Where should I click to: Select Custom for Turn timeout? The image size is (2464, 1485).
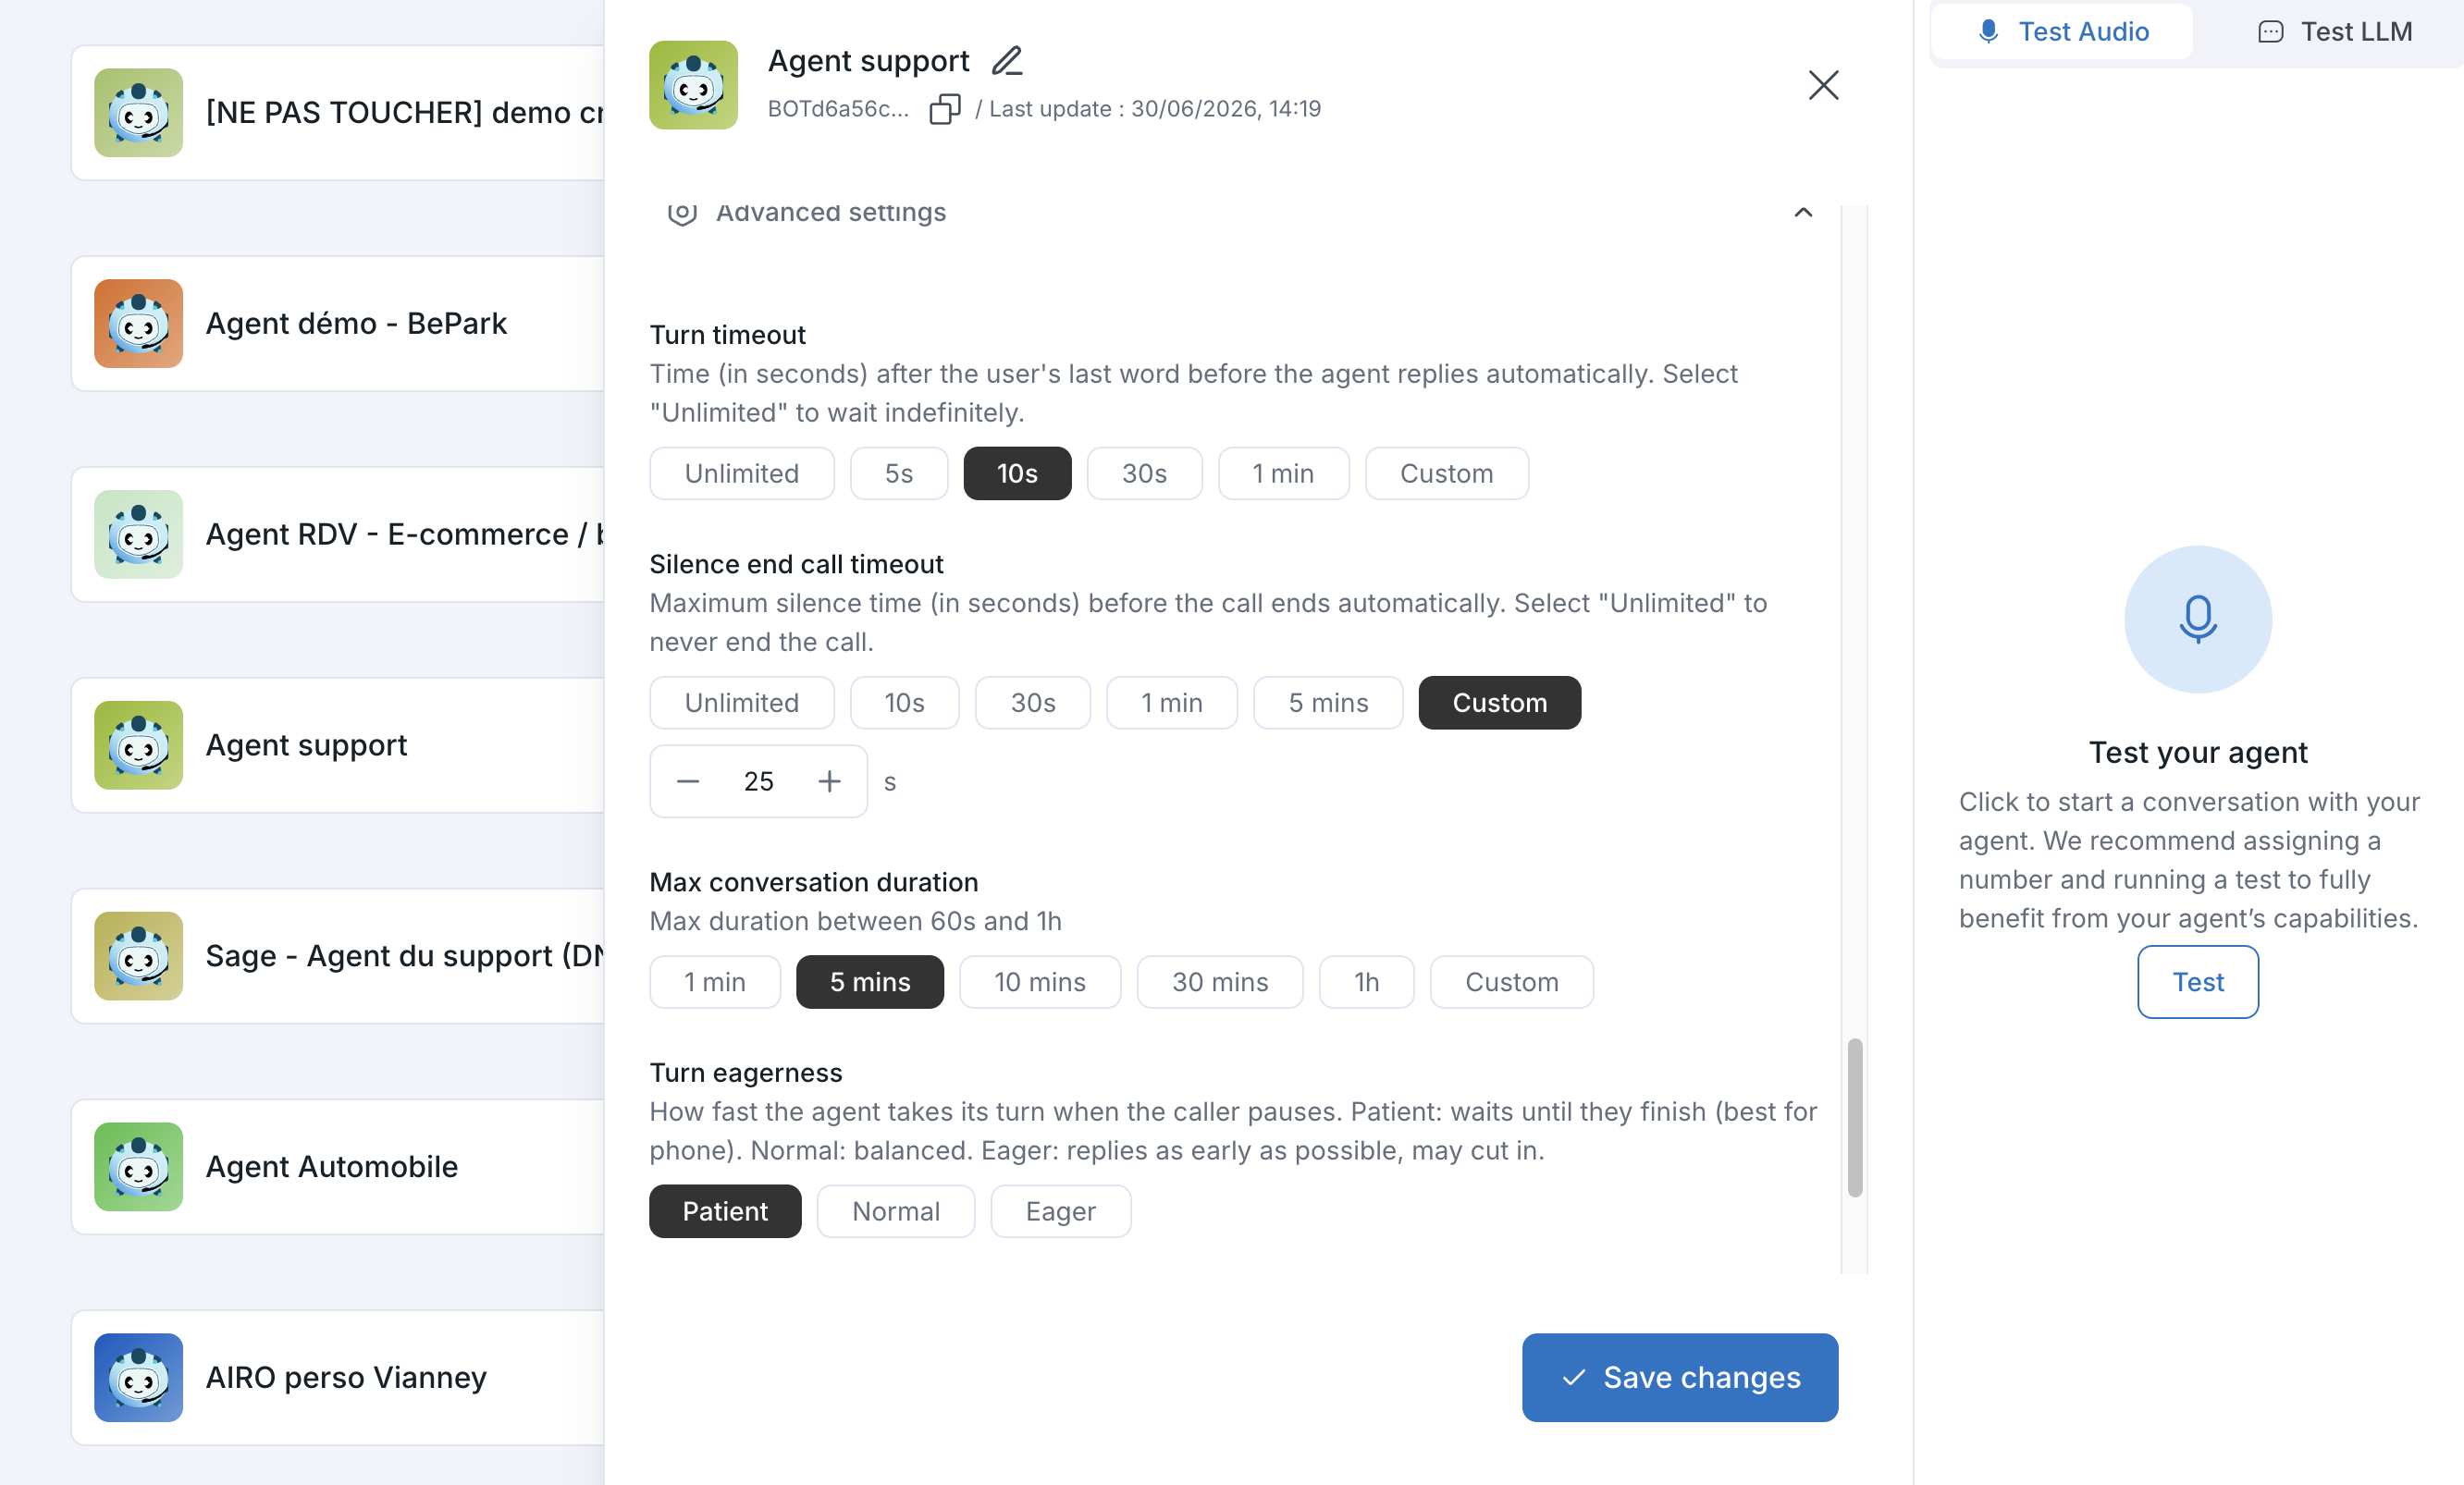point(1446,473)
